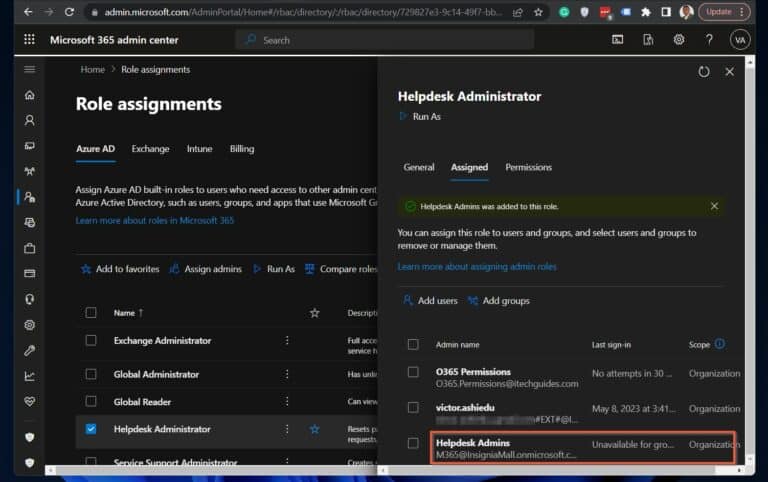768x482 pixels.
Task: Open more actions for Helpdesk Administrator
Action: [287, 429]
